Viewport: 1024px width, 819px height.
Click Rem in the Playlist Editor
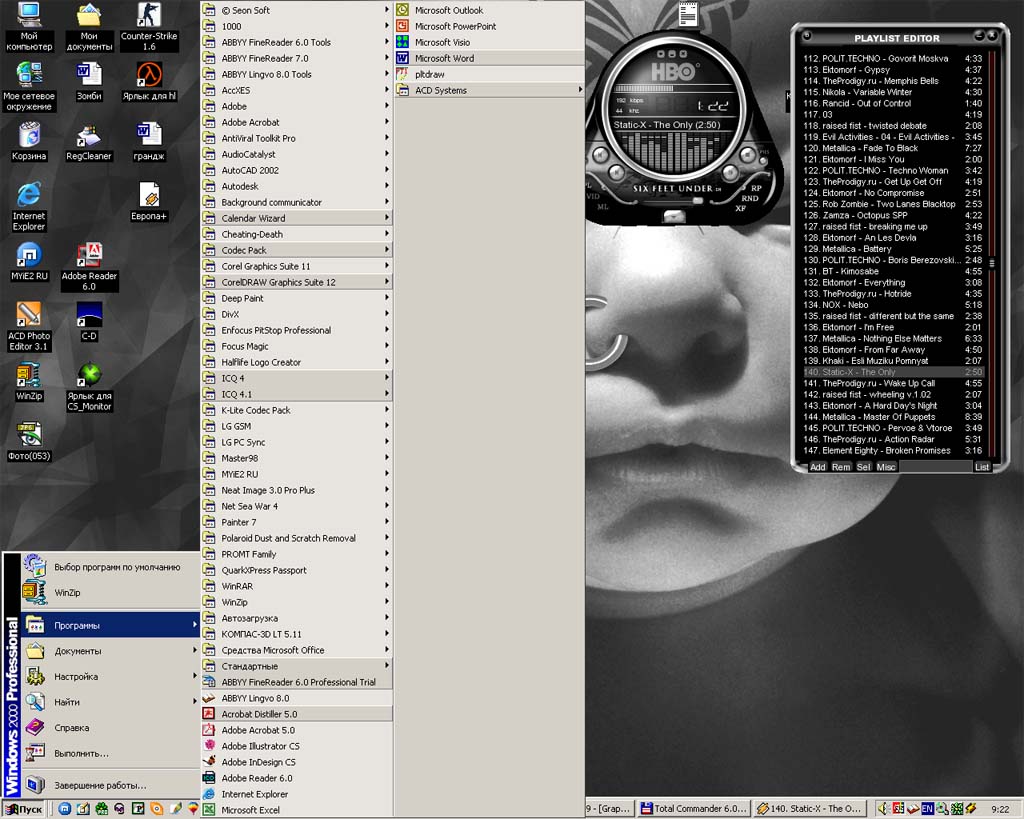pos(841,467)
